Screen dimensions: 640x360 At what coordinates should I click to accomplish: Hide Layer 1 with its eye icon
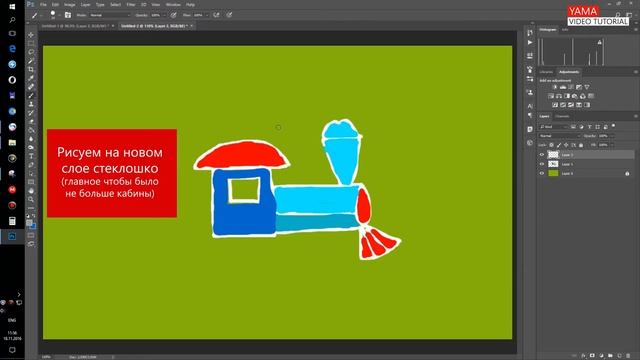542,164
